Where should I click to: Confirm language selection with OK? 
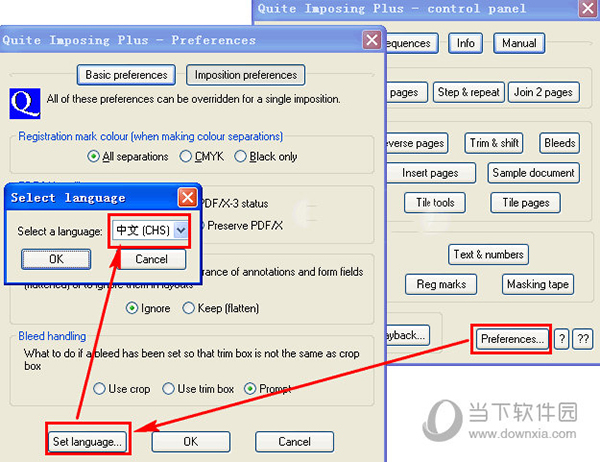56,259
